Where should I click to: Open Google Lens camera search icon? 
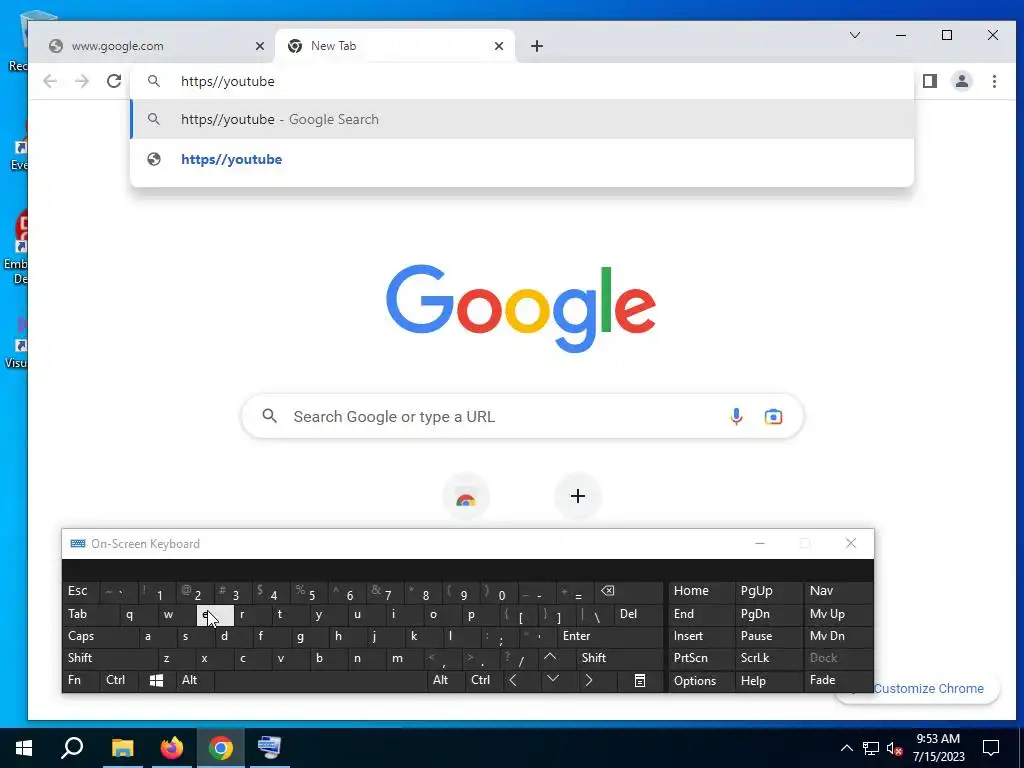point(773,417)
